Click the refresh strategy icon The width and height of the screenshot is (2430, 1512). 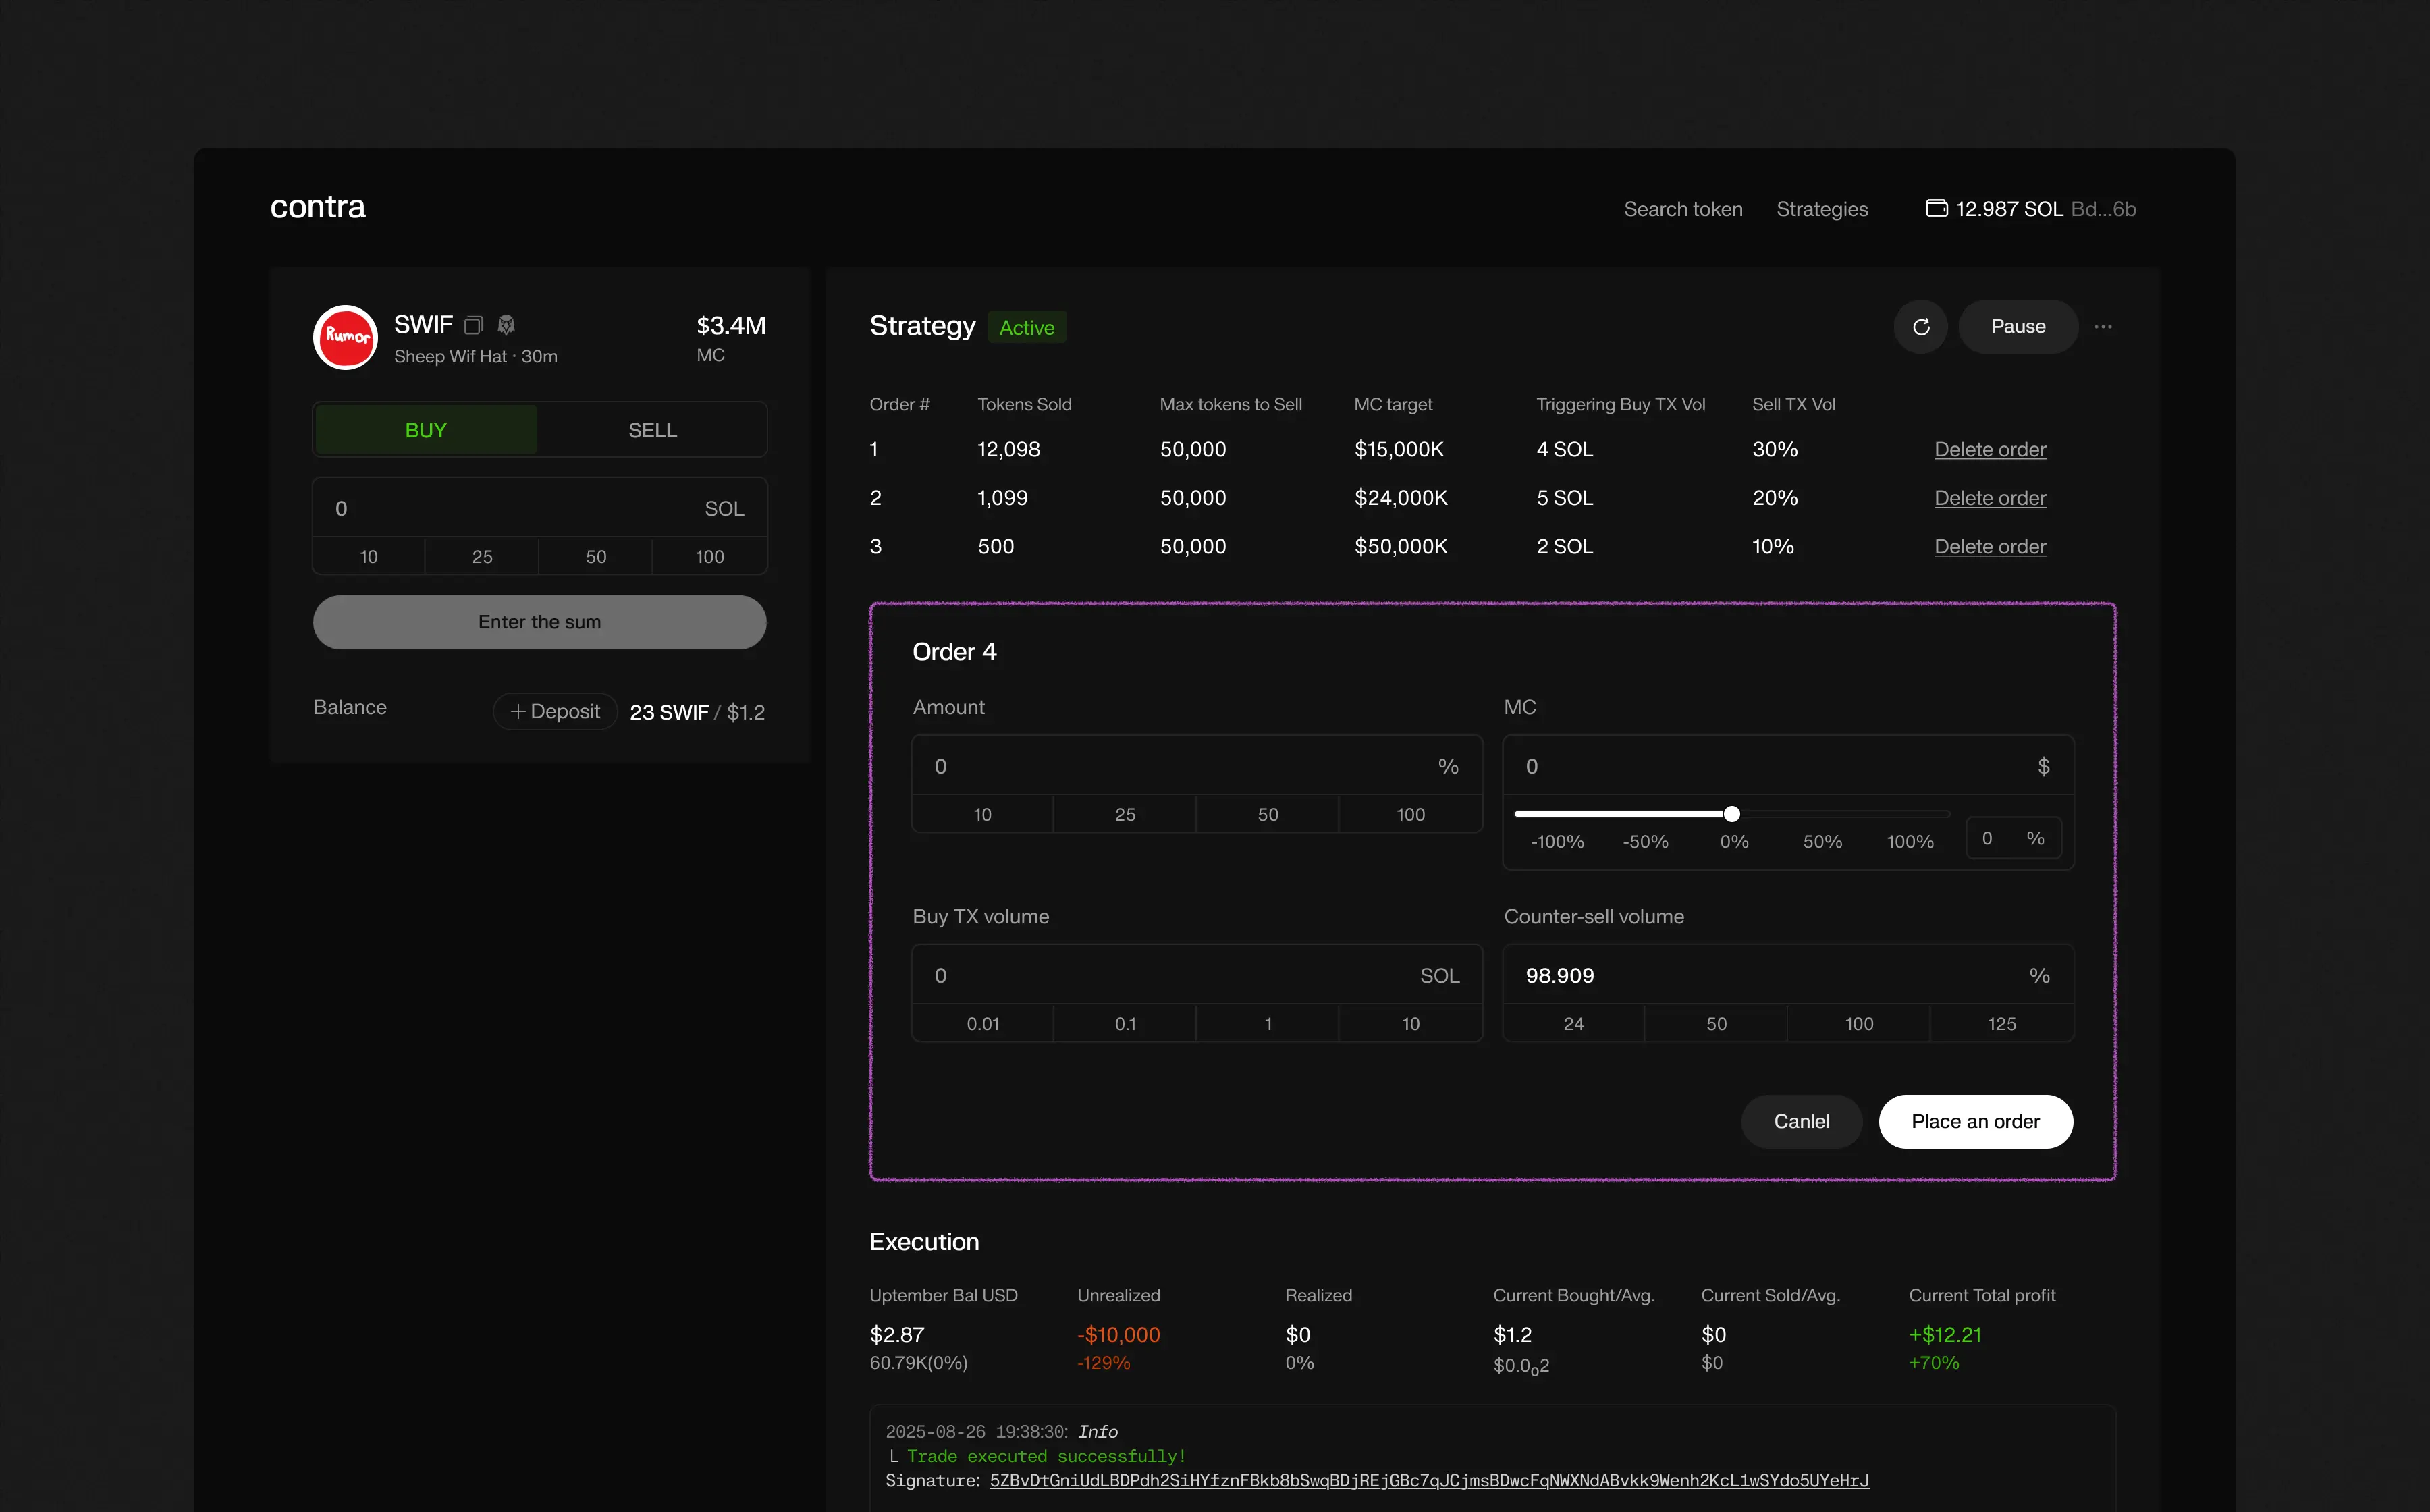(1920, 327)
